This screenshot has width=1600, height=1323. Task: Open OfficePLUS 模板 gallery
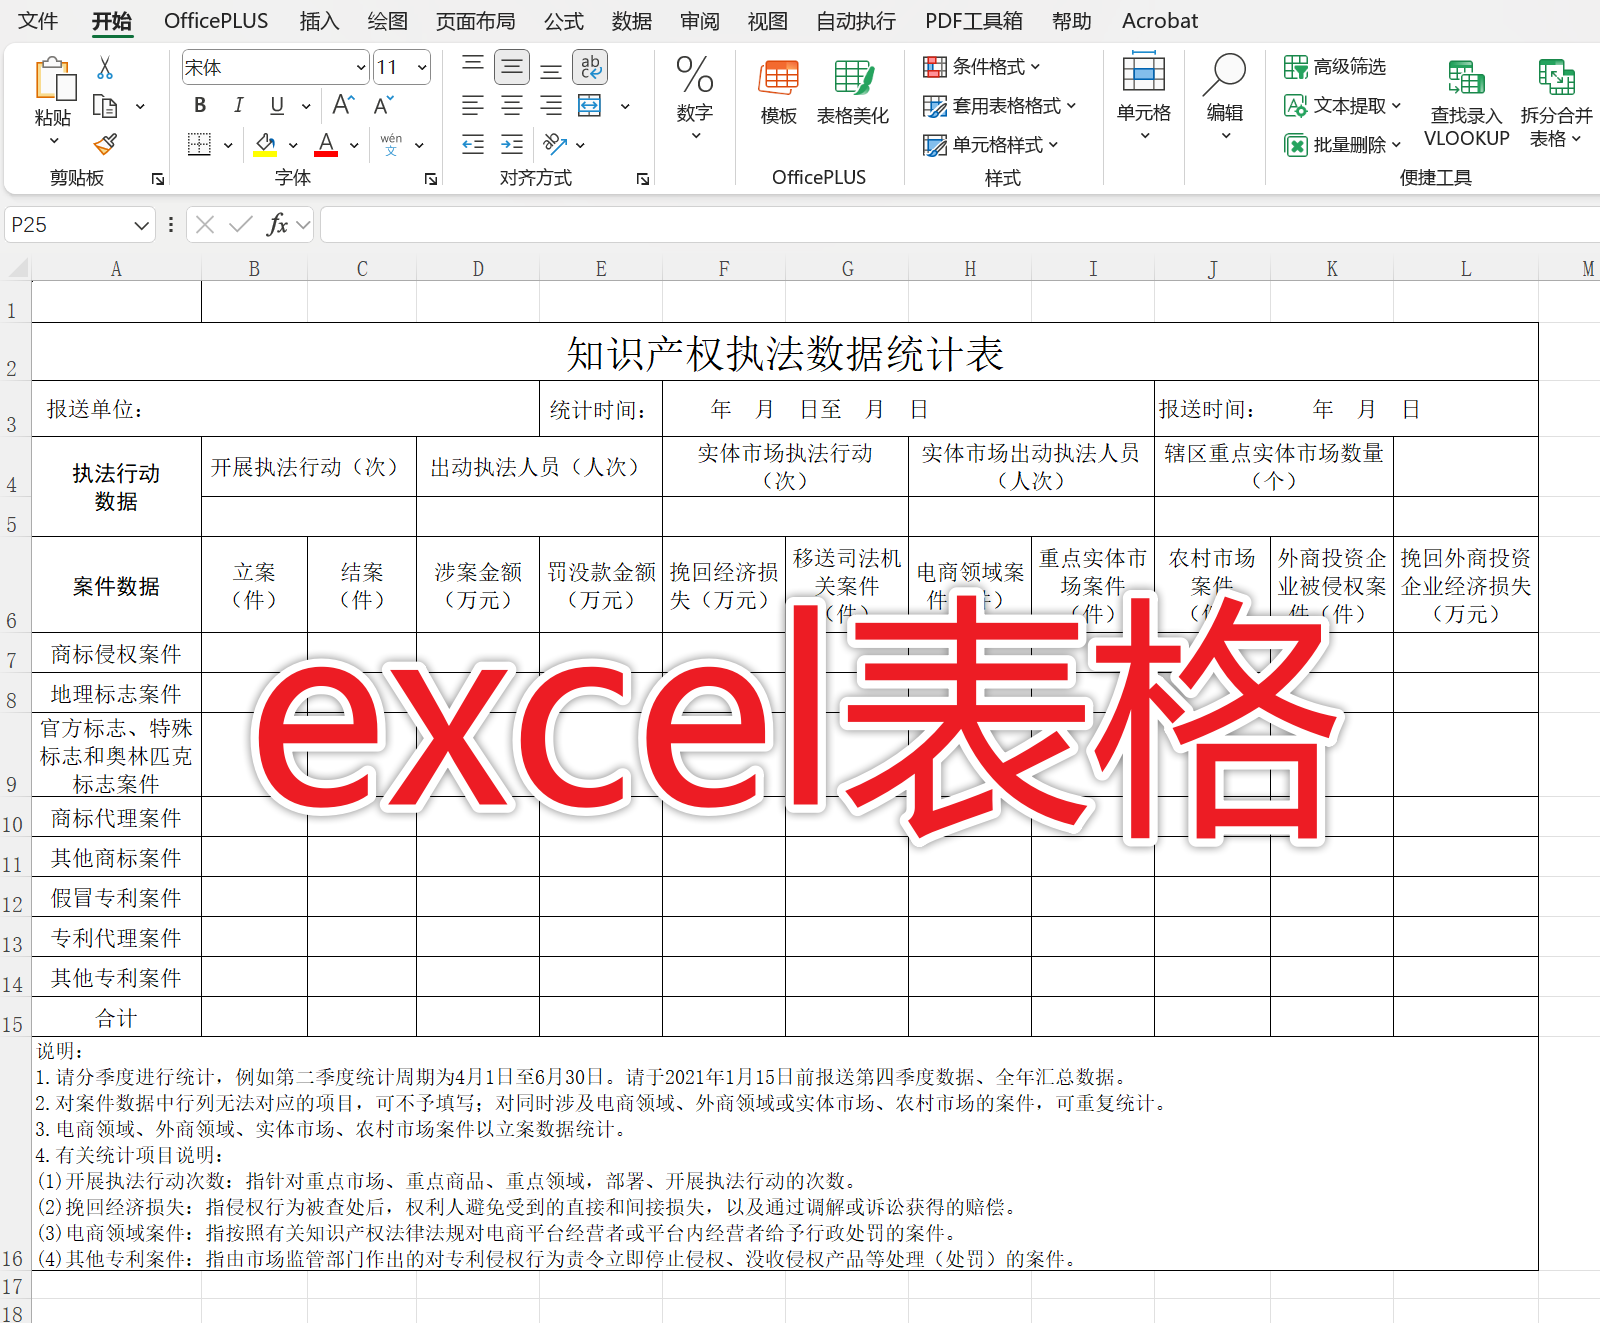779,90
